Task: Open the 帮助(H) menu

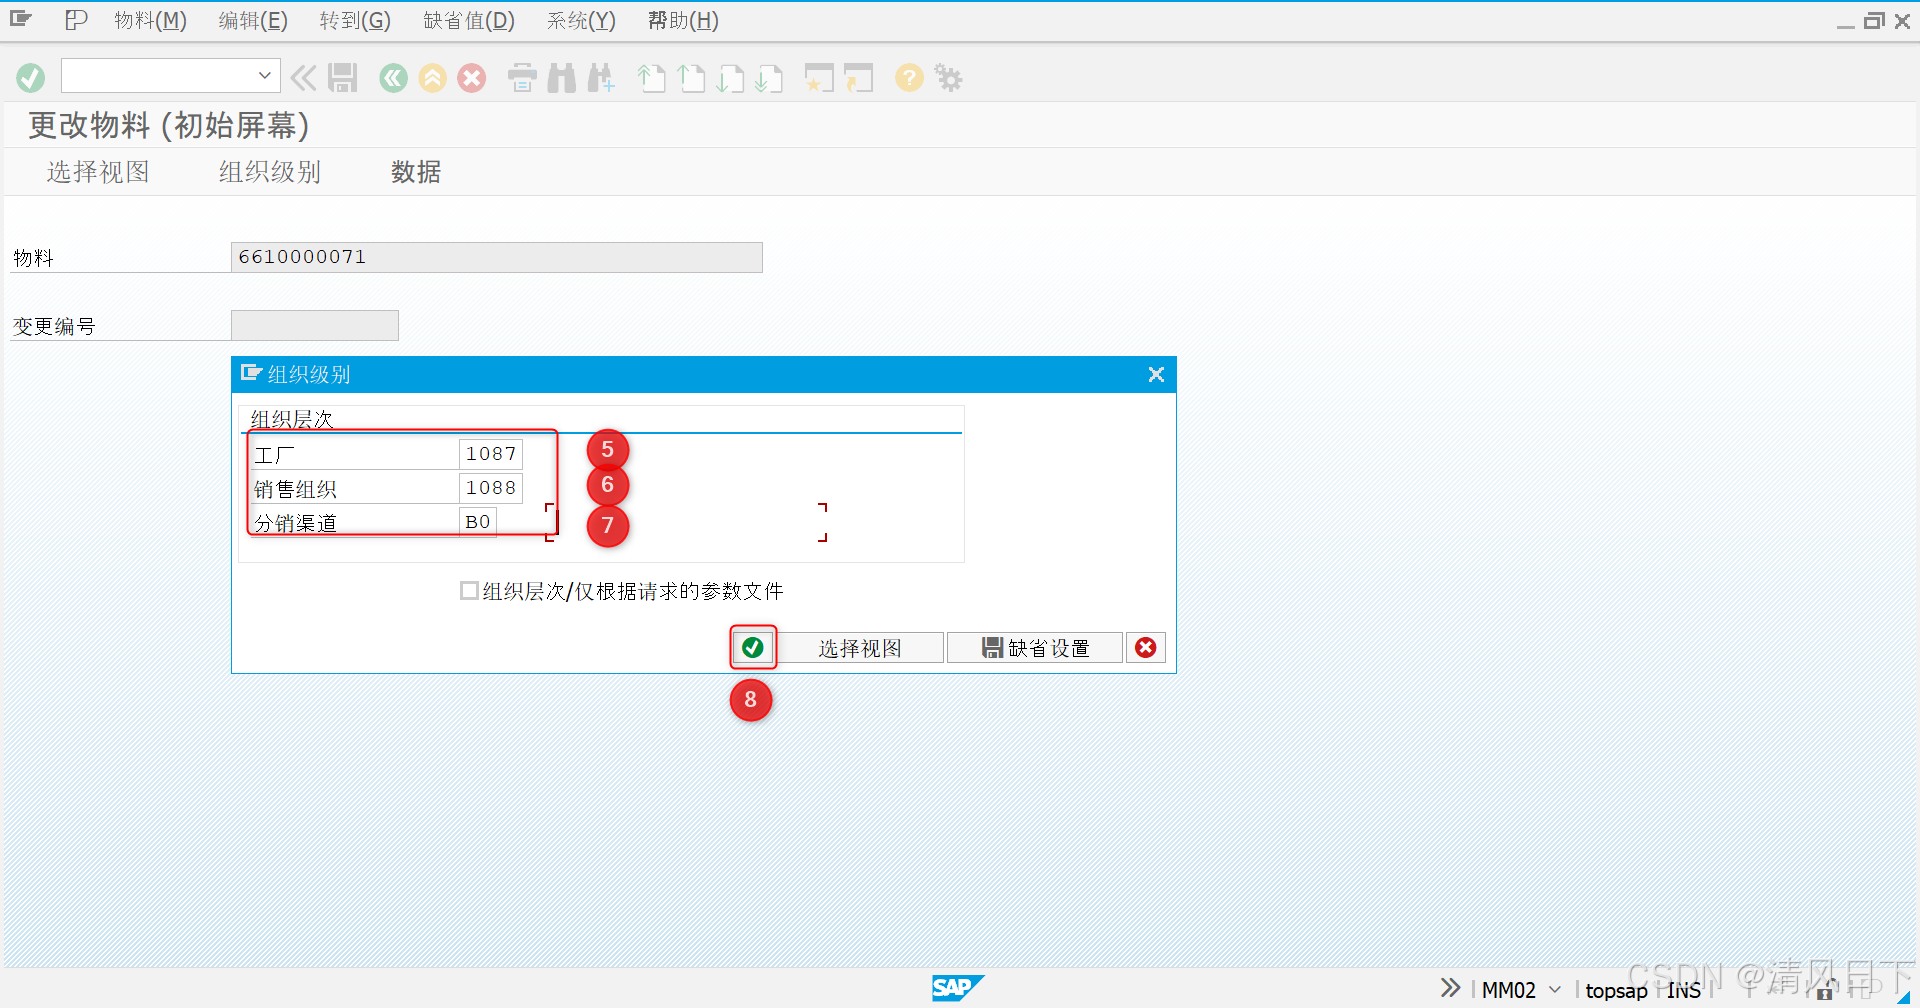Action: pos(683,20)
